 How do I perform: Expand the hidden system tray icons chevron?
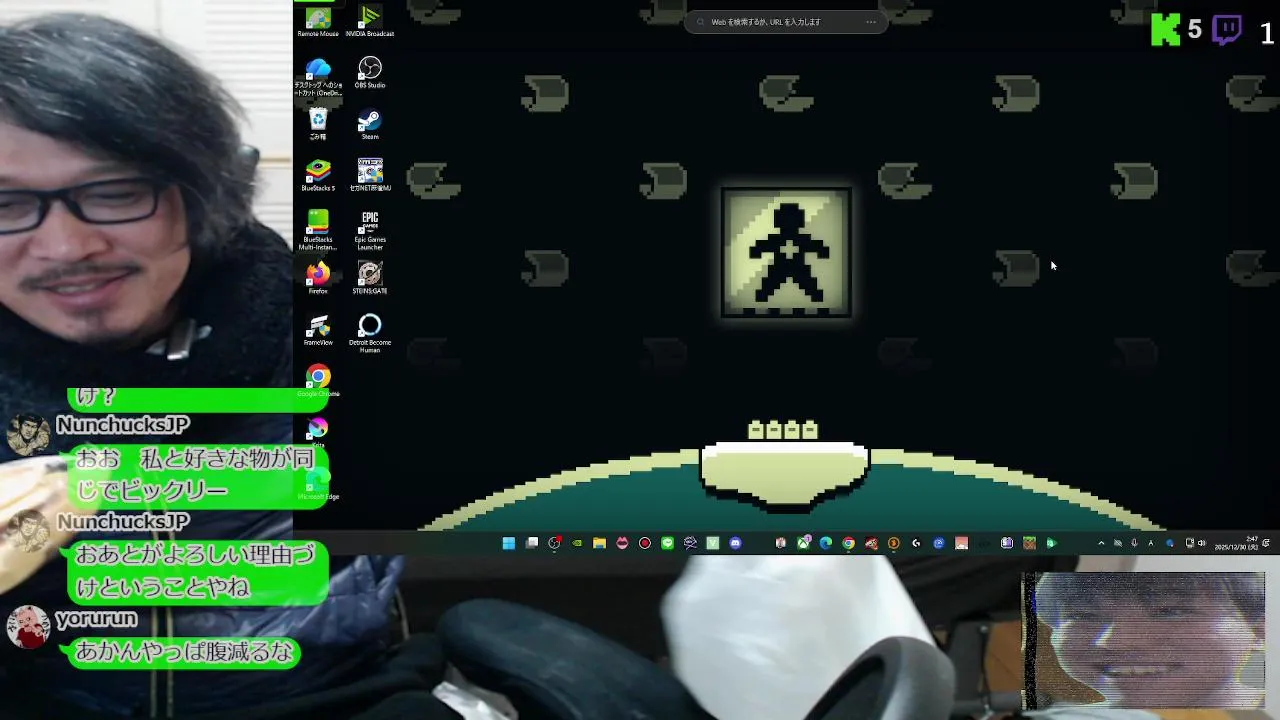pyautogui.click(x=1101, y=543)
